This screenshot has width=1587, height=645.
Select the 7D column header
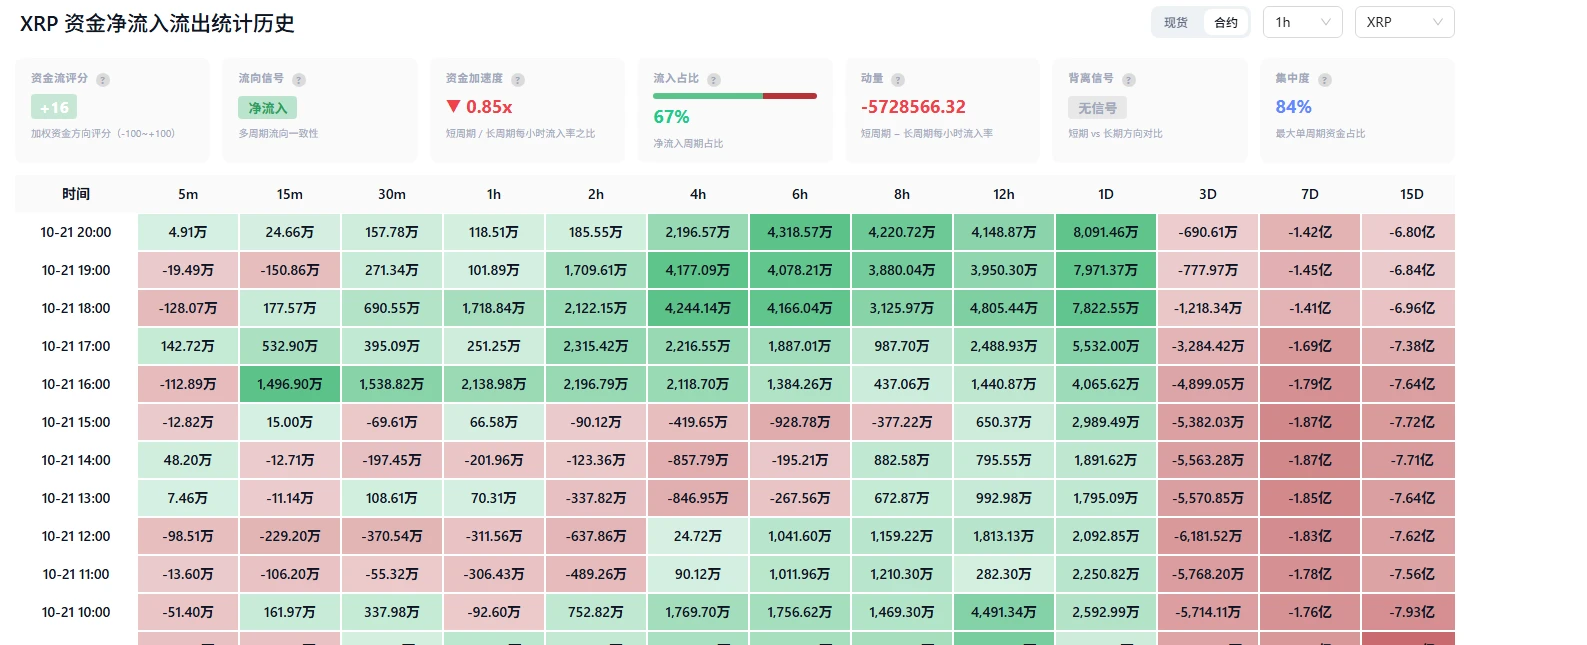1310,194
